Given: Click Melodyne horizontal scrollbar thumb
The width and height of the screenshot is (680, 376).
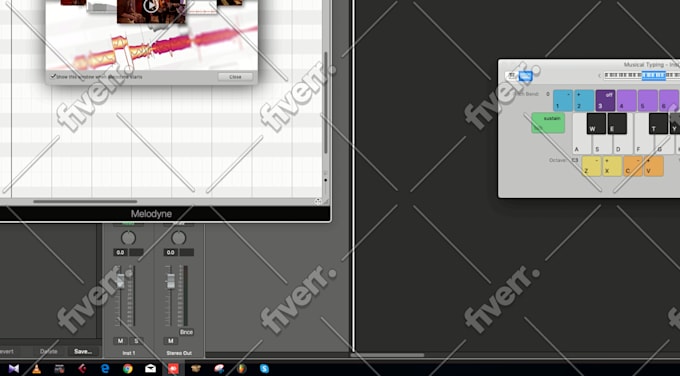Looking at the screenshot, I should [x=85, y=201].
